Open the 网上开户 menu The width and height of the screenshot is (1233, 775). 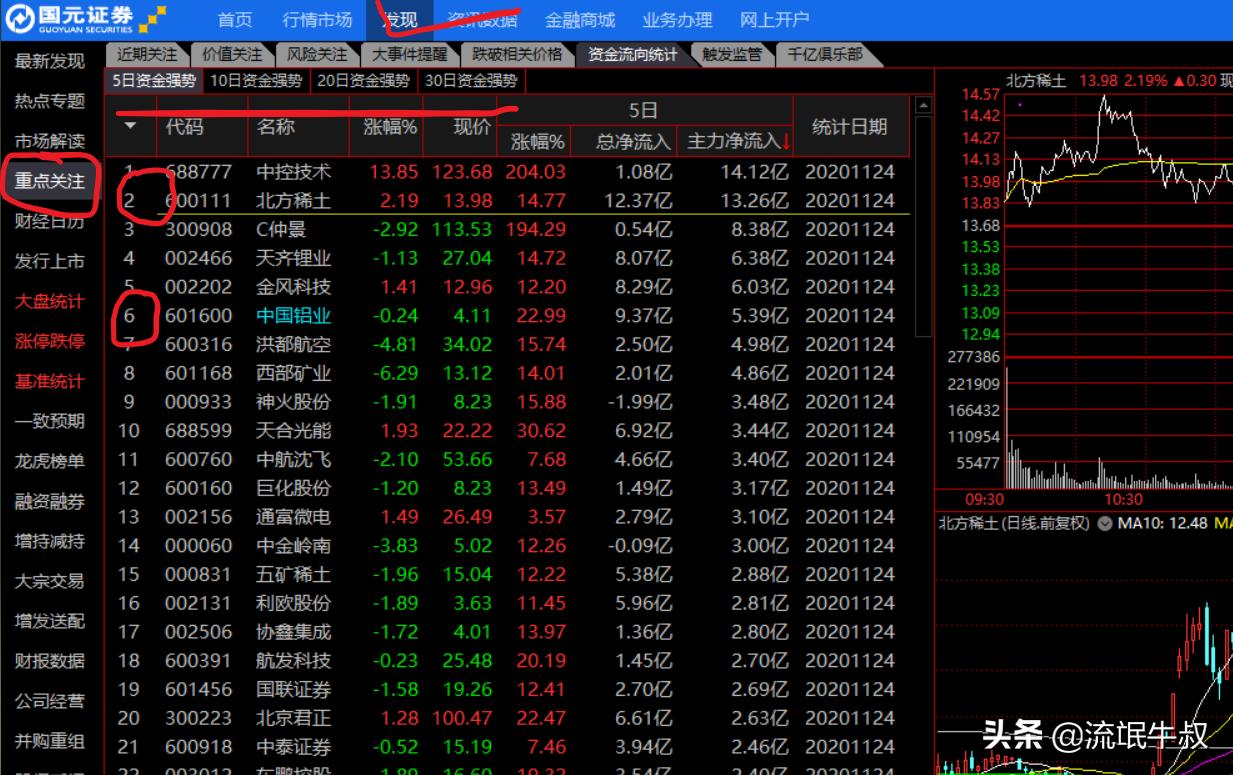(775, 19)
